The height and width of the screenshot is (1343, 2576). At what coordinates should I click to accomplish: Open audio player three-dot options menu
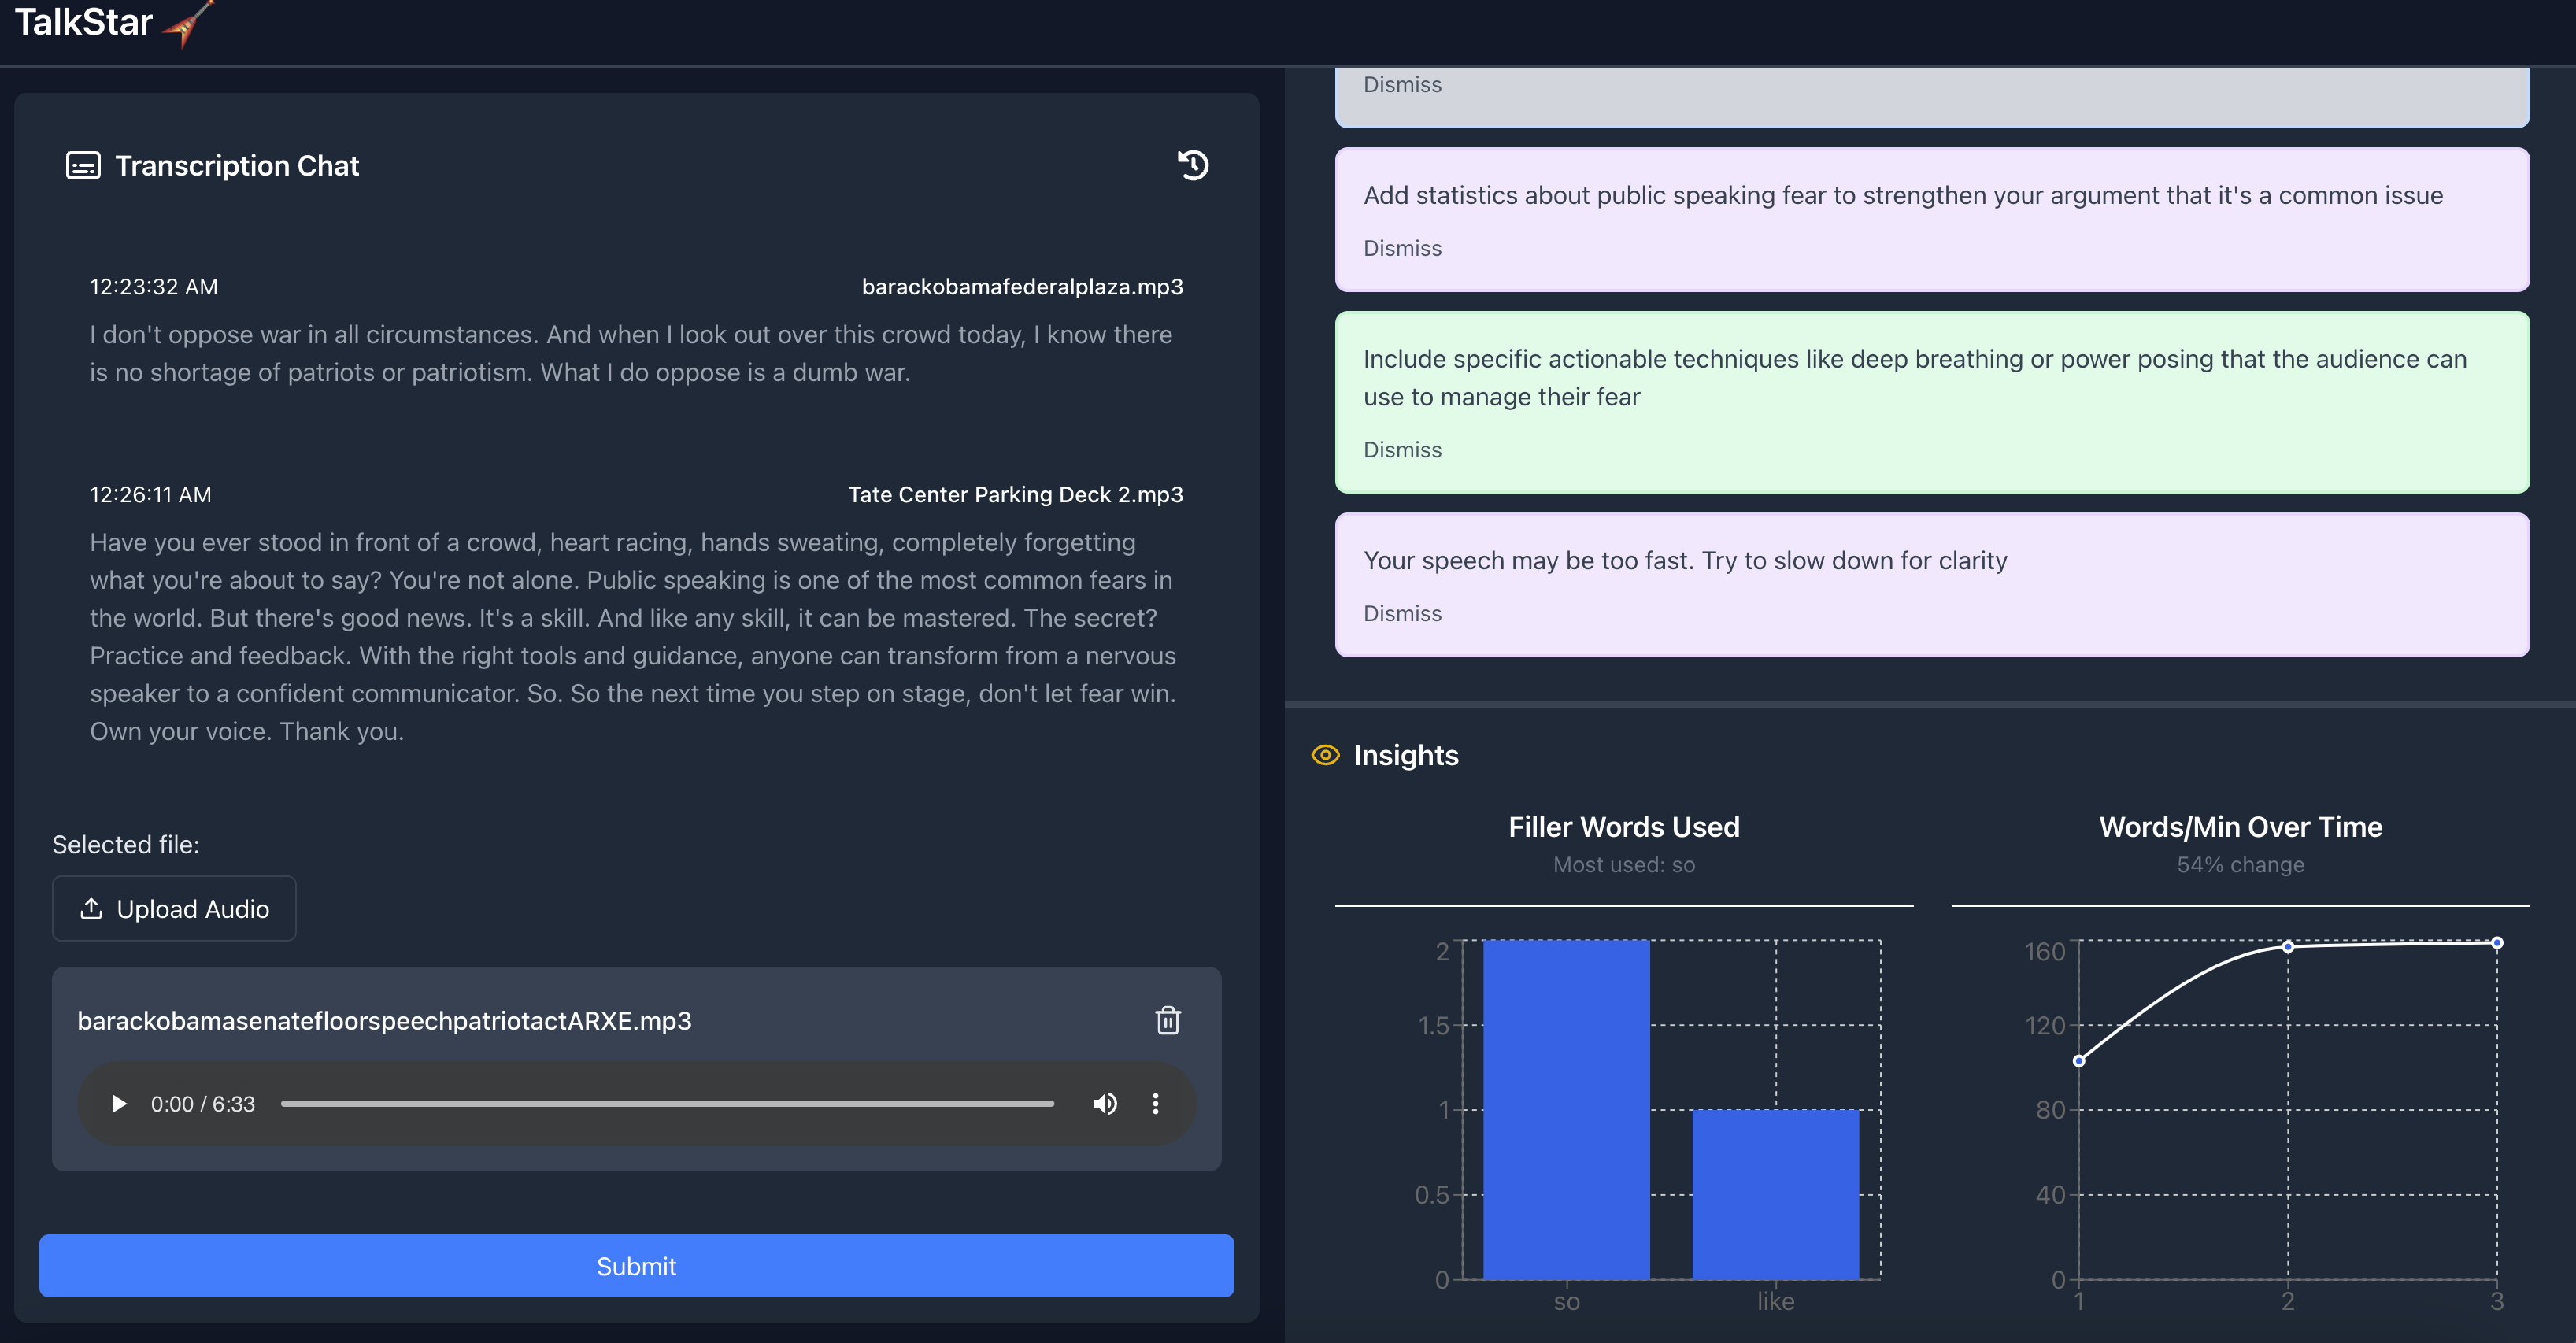tap(1155, 1104)
